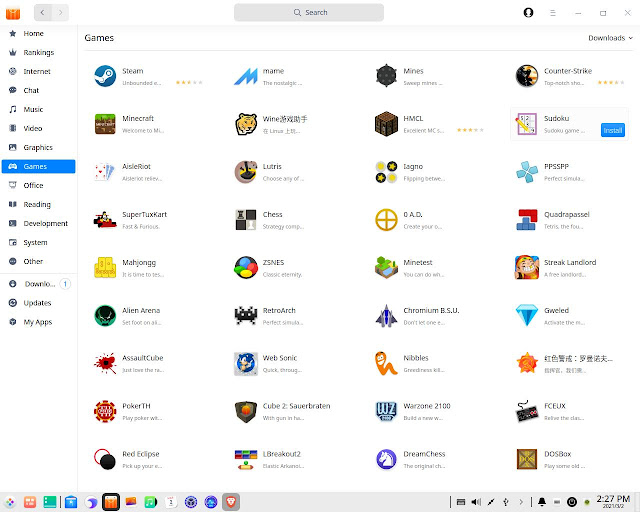The width and height of the screenshot is (640, 512).
Task: Open the hamburger main menu
Action: (x=553, y=13)
